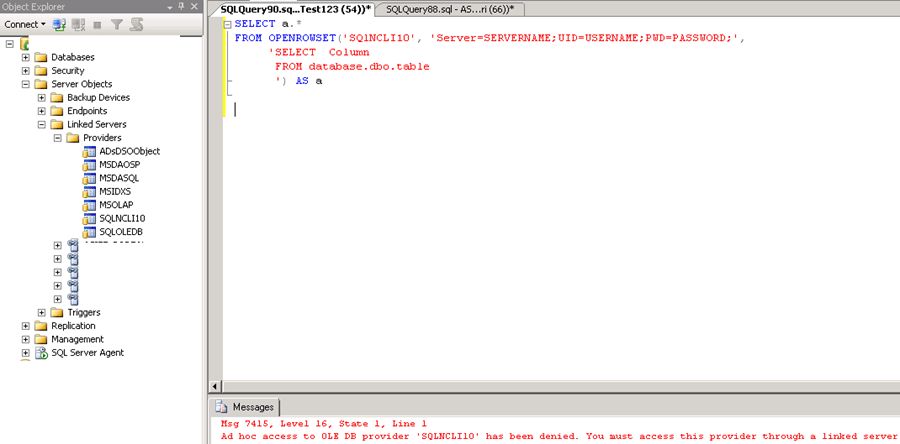Click the Replication folder icon
Viewport: 900px width, 444px height.
[x=41, y=326]
